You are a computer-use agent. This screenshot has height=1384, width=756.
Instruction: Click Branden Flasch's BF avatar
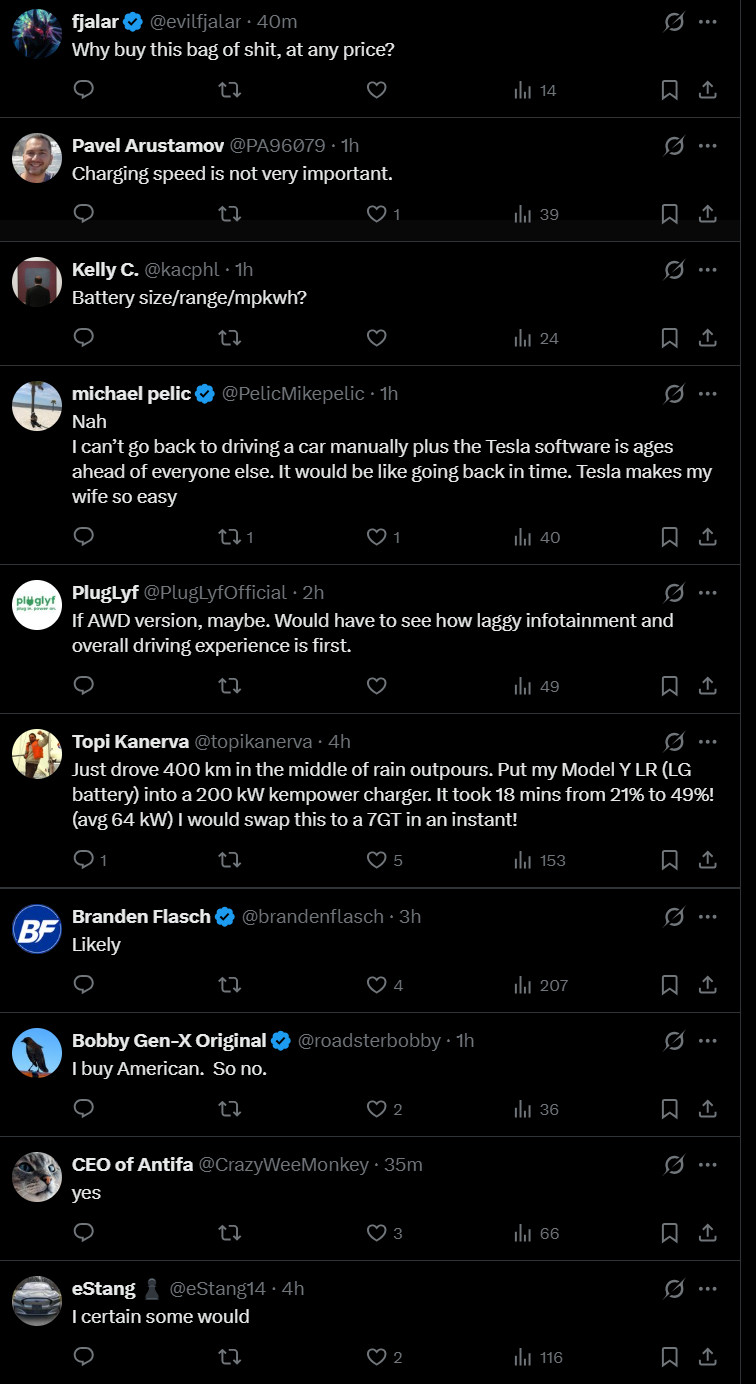pyautogui.click(x=37, y=928)
